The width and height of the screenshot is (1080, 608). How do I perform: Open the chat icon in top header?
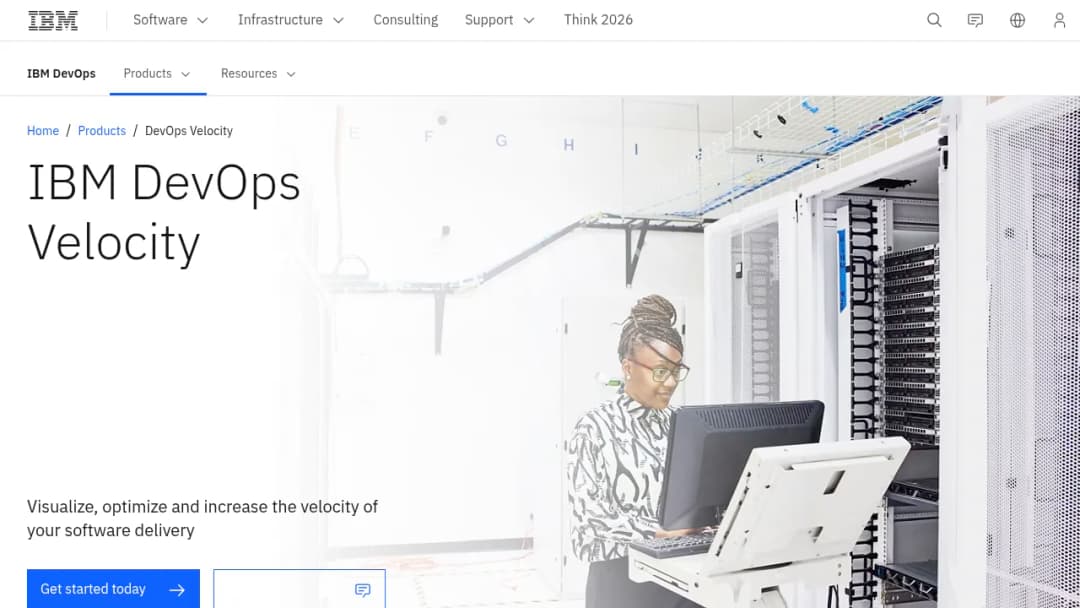click(975, 20)
